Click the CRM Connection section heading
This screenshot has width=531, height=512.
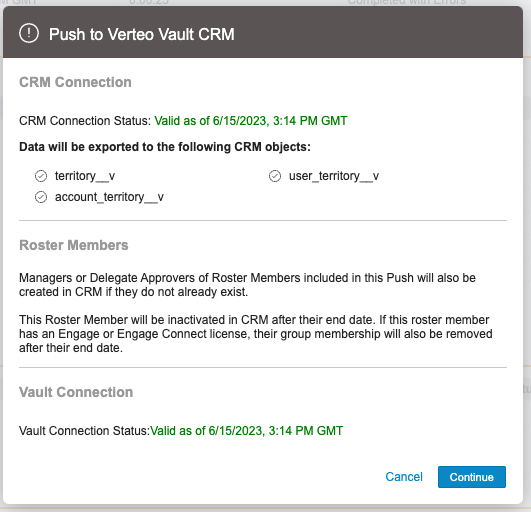pyautogui.click(x=75, y=82)
